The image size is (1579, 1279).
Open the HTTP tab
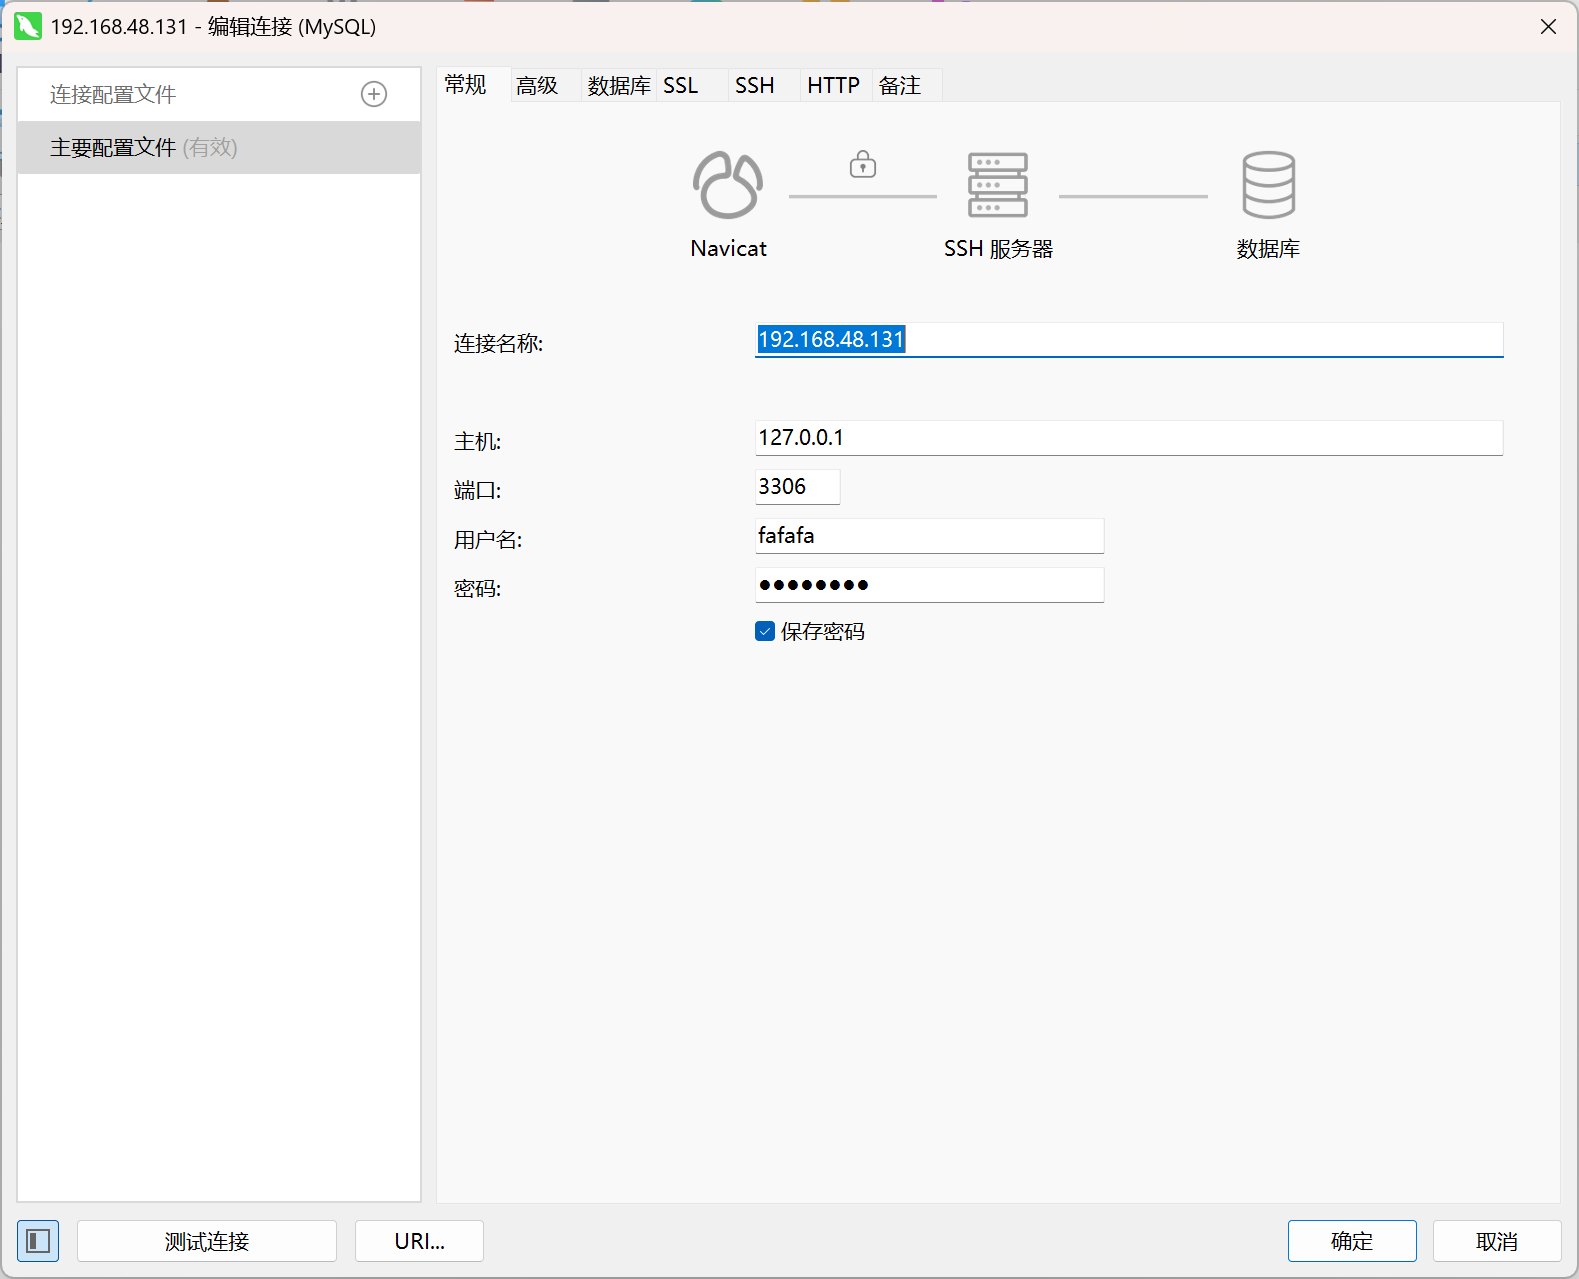(834, 86)
